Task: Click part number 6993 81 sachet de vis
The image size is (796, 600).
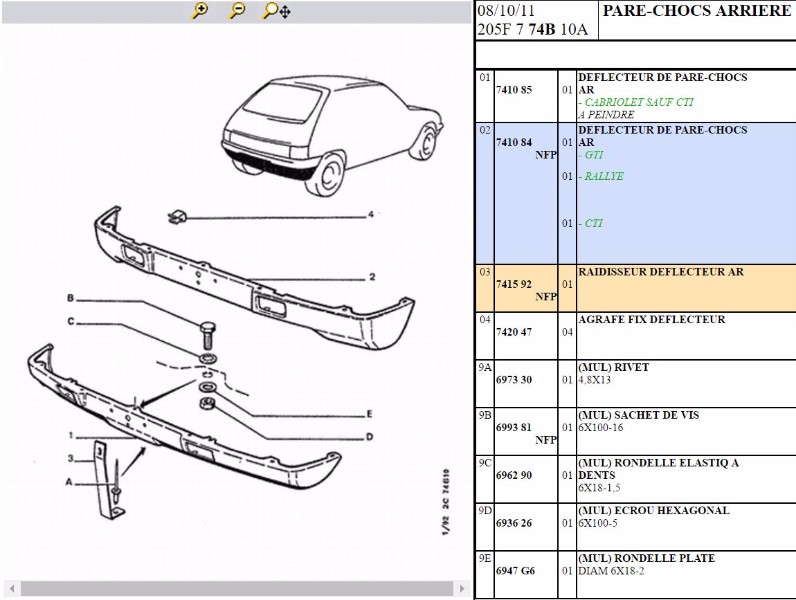Action: click(x=514, y=427)
